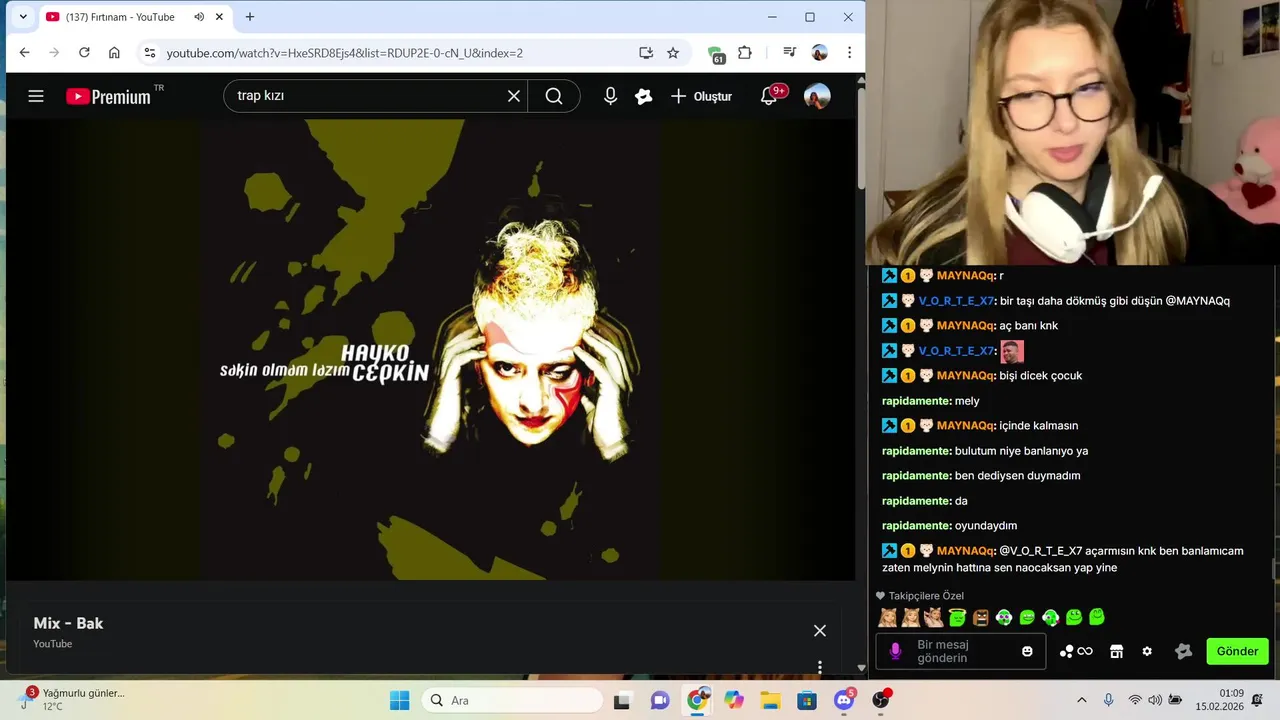Open File Explorer from taskbar
The image size is (1280, 720).
[x=770, y=700]
